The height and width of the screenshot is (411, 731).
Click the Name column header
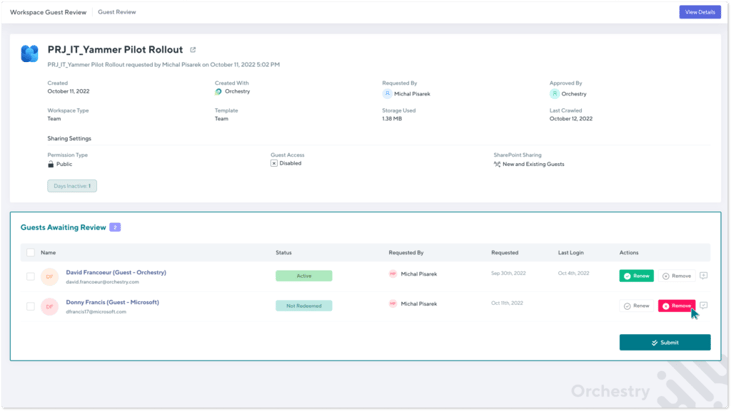(48, 253)
